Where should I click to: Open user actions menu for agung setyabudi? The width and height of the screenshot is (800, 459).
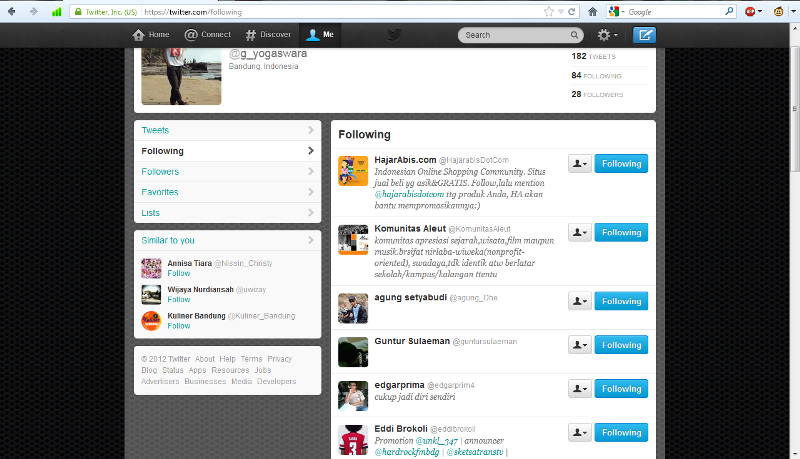tap(580, 301)
